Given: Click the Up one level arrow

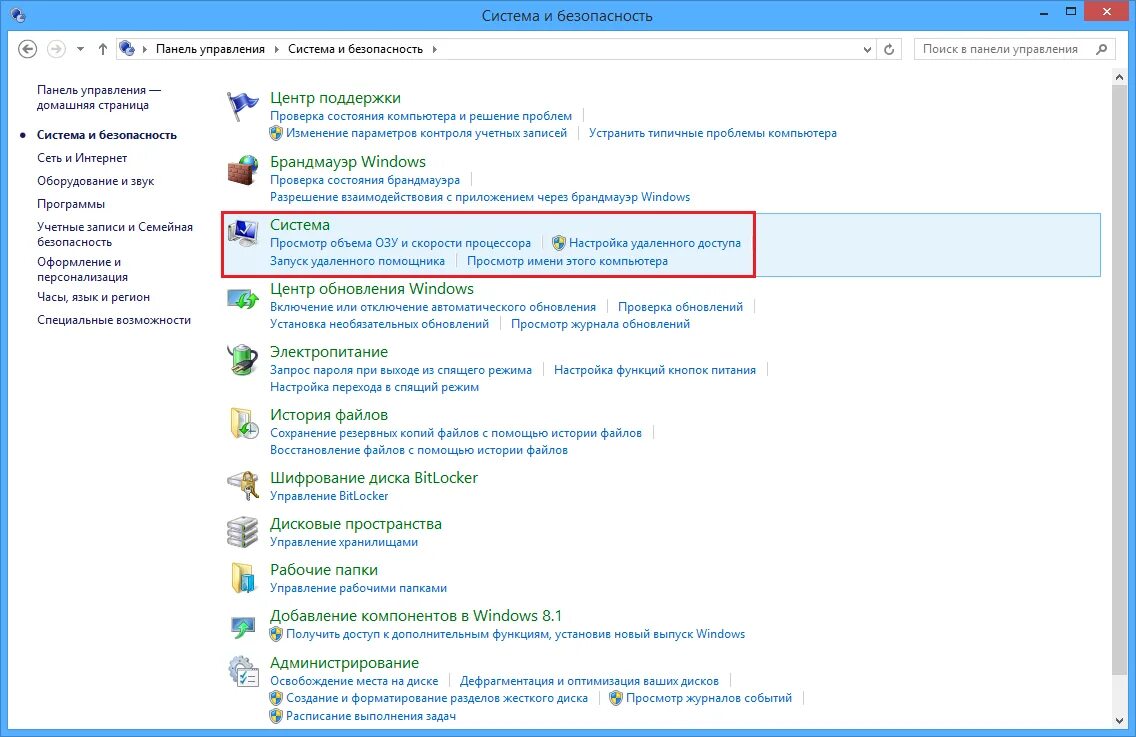Looking at the screenshot, I should click(103, 49).
